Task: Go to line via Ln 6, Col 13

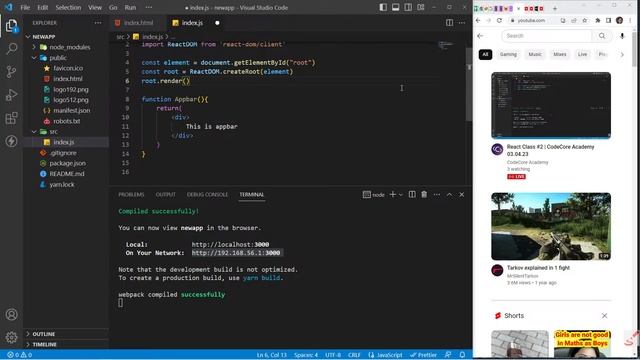Action: tap(272, 355)
